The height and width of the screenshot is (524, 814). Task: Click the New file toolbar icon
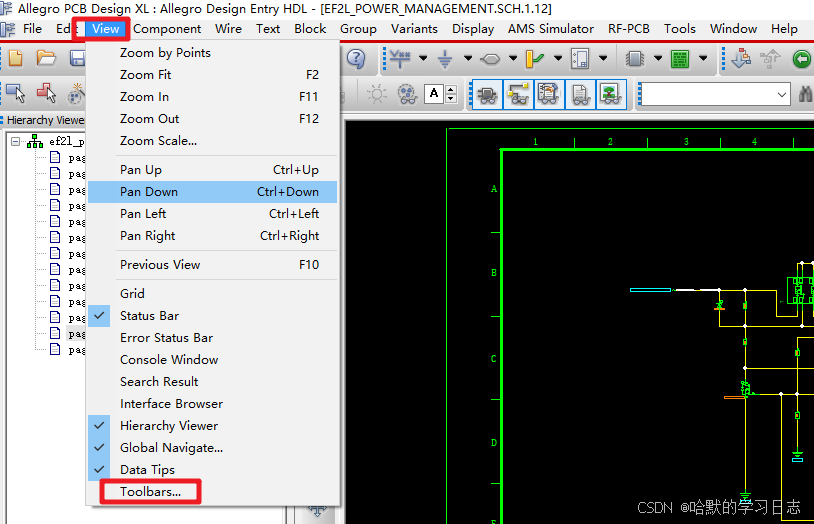point(16,59)
